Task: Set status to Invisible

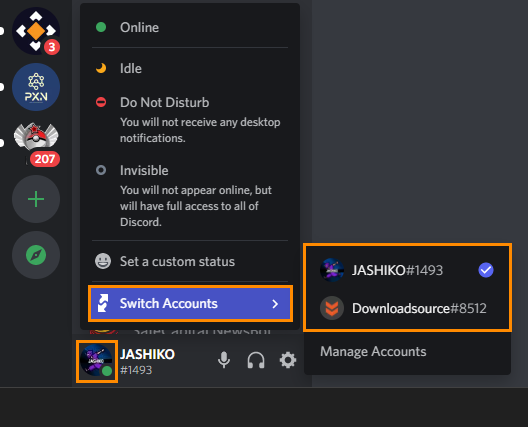Action: (190, 195)
